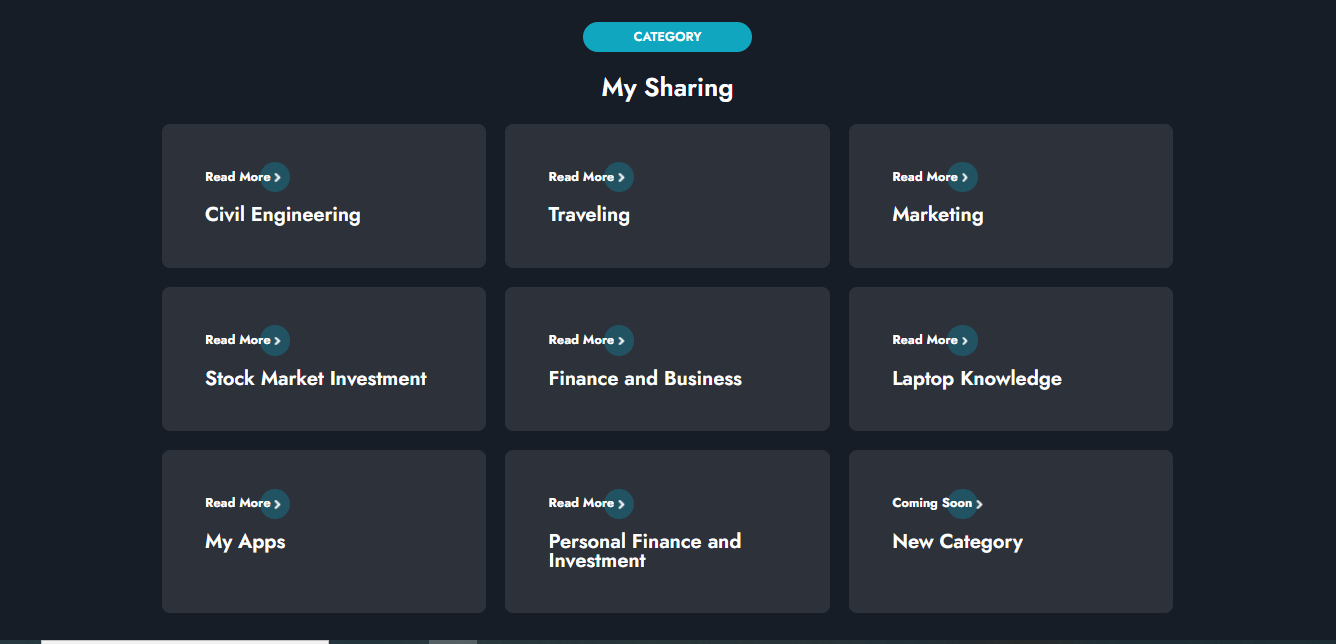The width and height of the screenshot is (1336, 644).
Task: Click the CATEGORY pill badge
Action: pyautogui.click(x=667, y=37)
